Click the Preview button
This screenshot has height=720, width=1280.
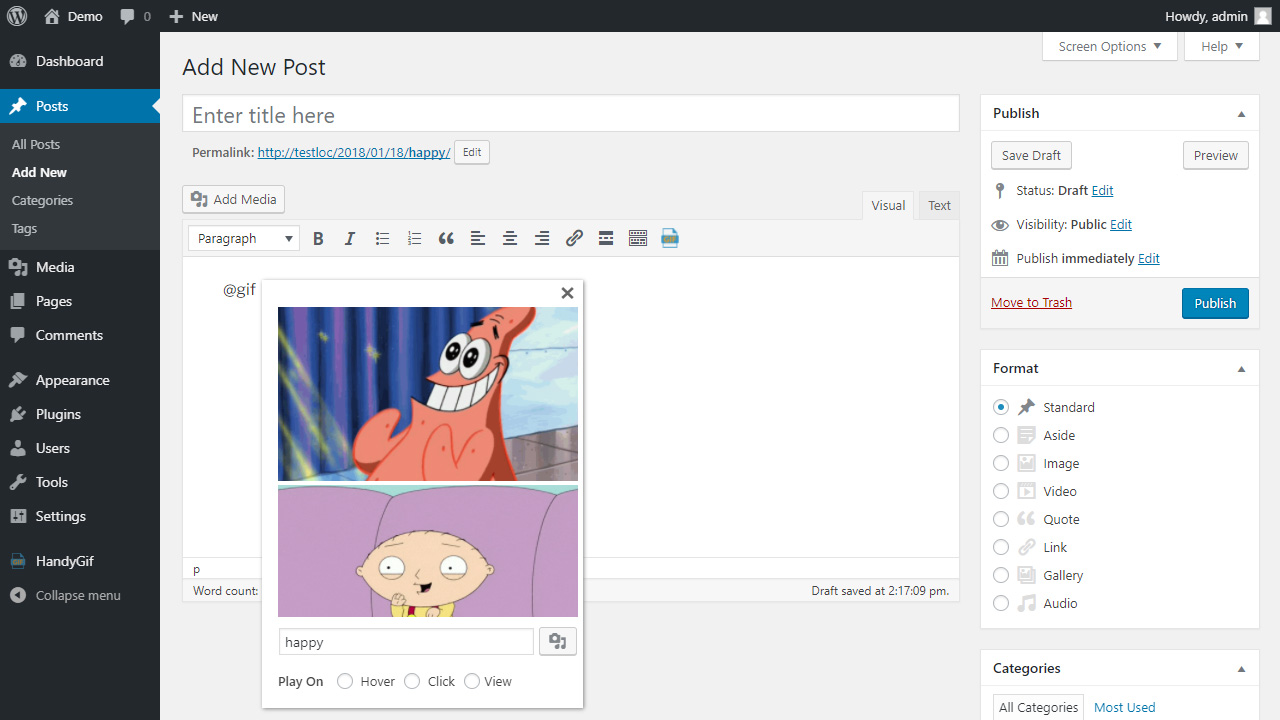coord(1216,155)
